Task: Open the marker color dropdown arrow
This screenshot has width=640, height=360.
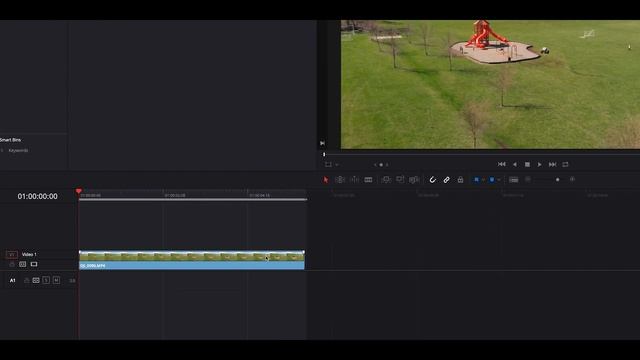Action: 499,180
